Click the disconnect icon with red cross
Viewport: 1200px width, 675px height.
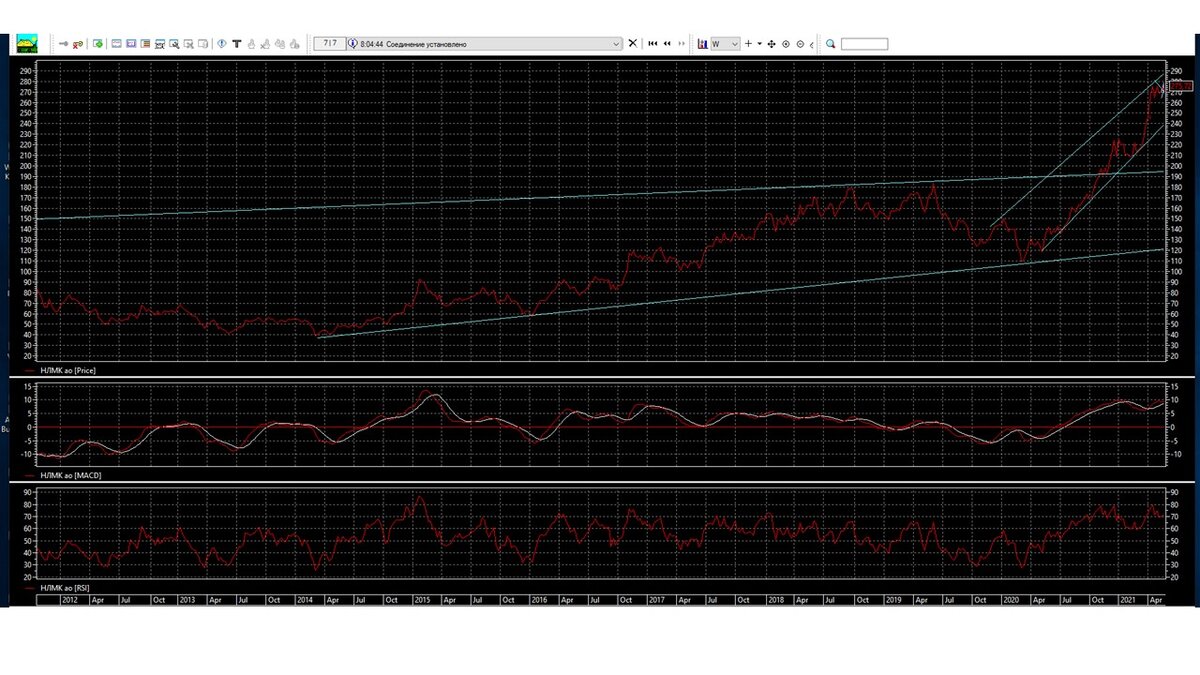pyautogui.click(x=77, y=44)
